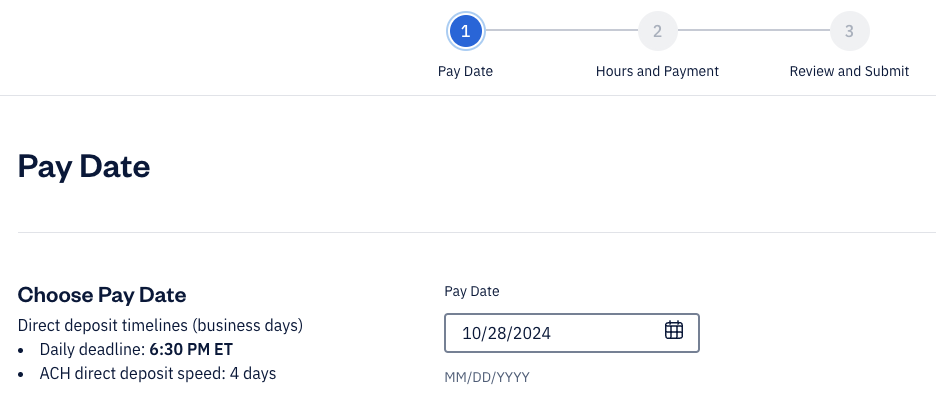
Task: Click the step 3 circle indicator
Action: click(849, 31)
